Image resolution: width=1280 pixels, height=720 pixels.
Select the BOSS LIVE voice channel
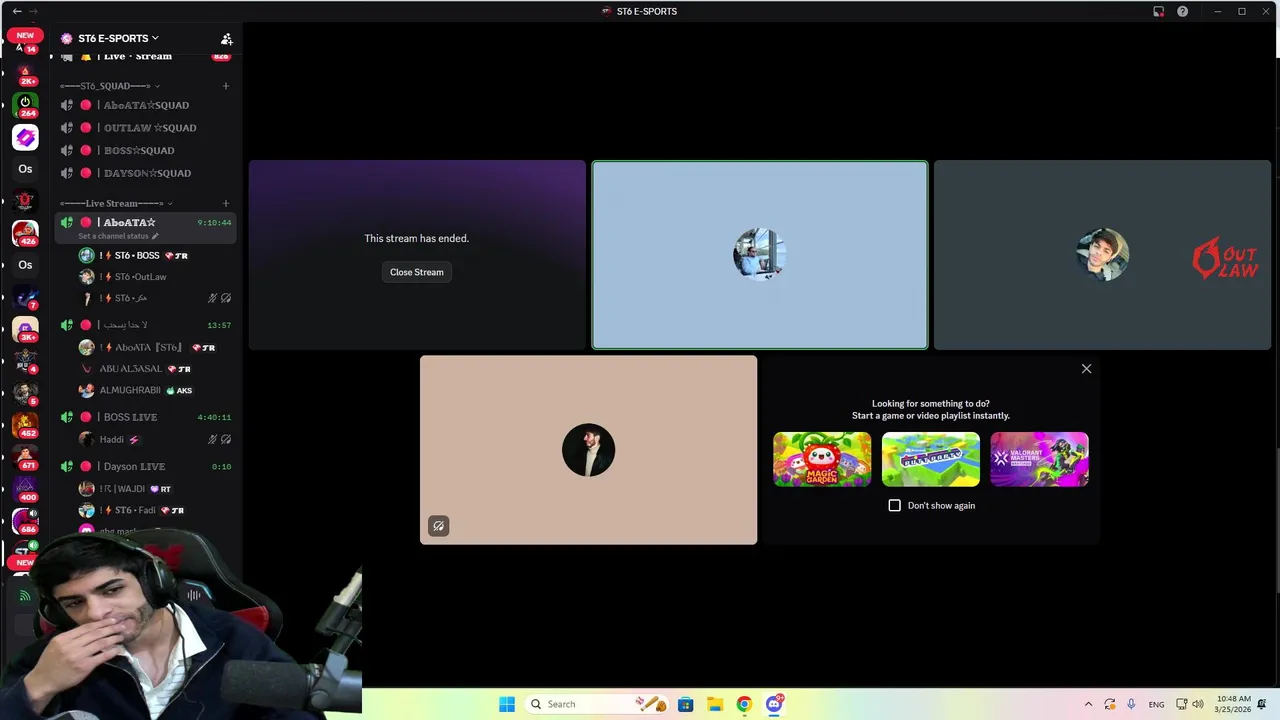pos(146,417)
